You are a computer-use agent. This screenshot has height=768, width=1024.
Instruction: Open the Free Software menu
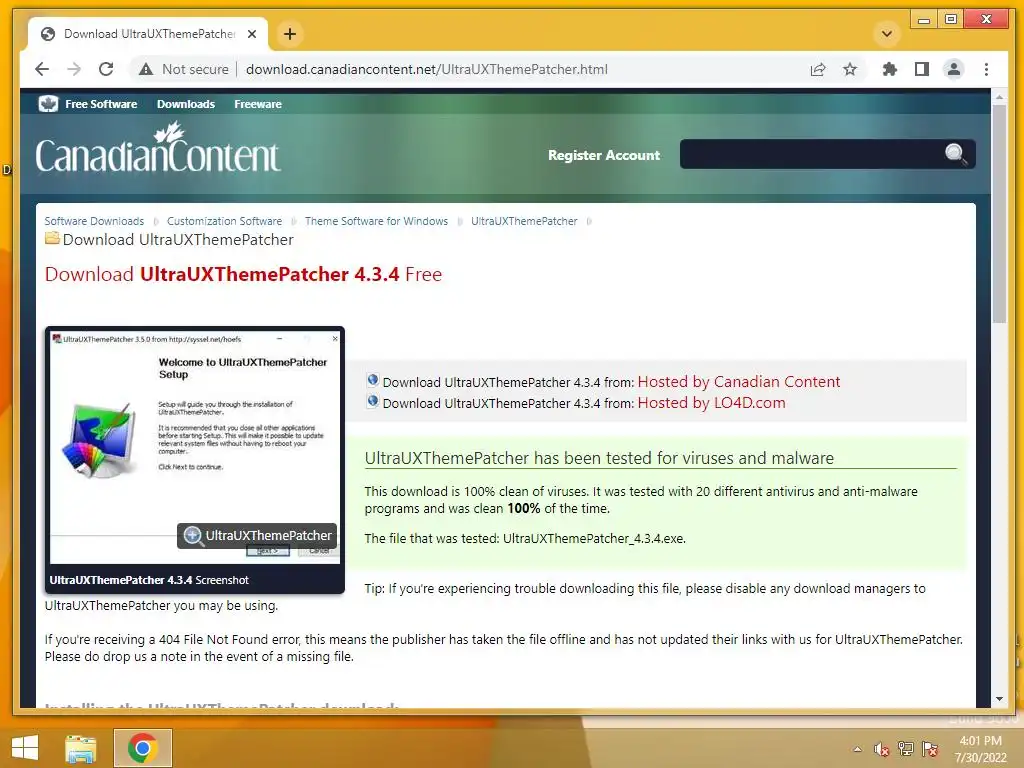[101, 104]
